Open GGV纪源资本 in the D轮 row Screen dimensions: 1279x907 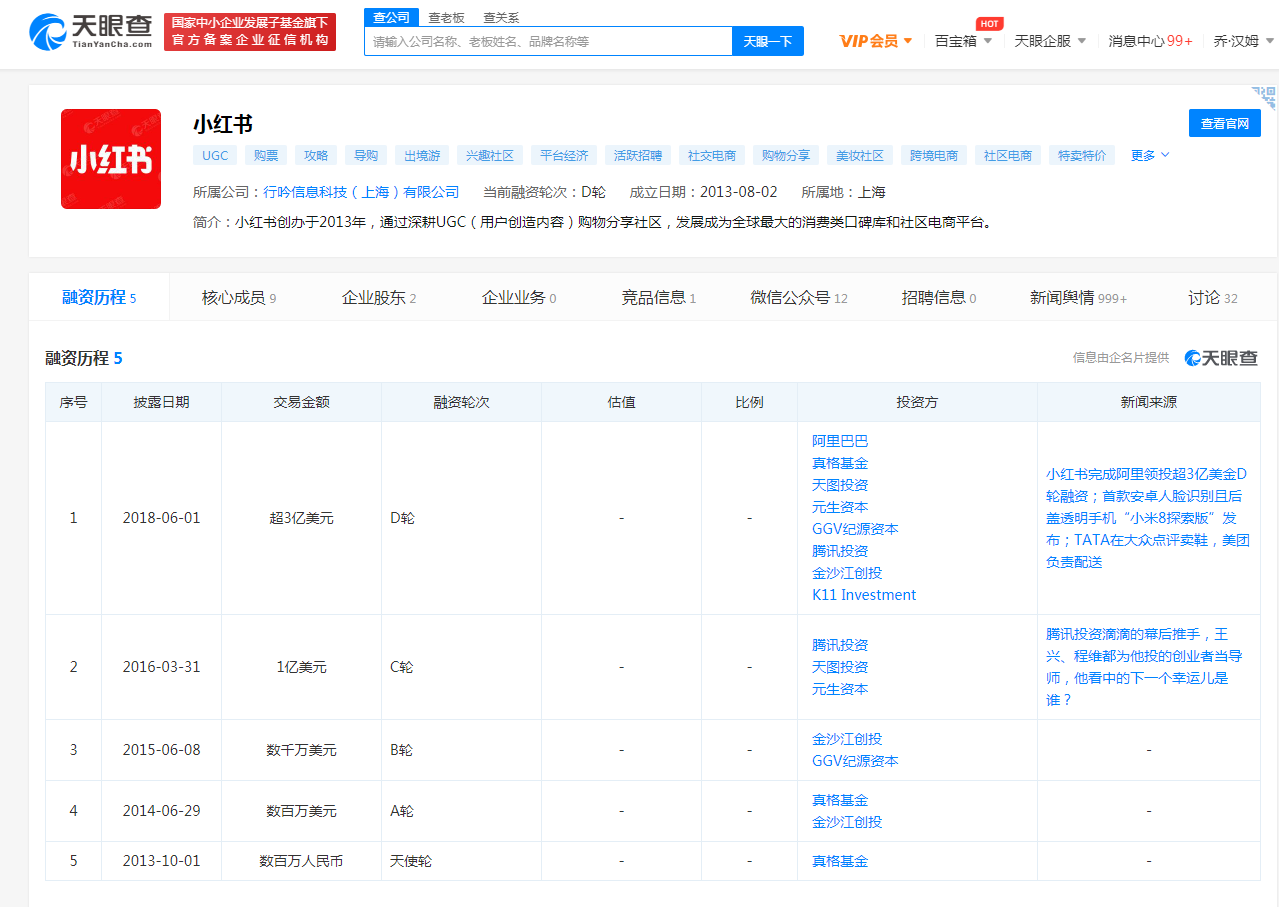855,529
